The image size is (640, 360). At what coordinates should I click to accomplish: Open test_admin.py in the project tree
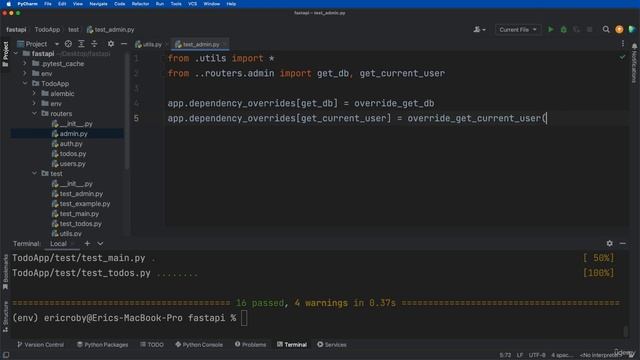click(78, 193)
